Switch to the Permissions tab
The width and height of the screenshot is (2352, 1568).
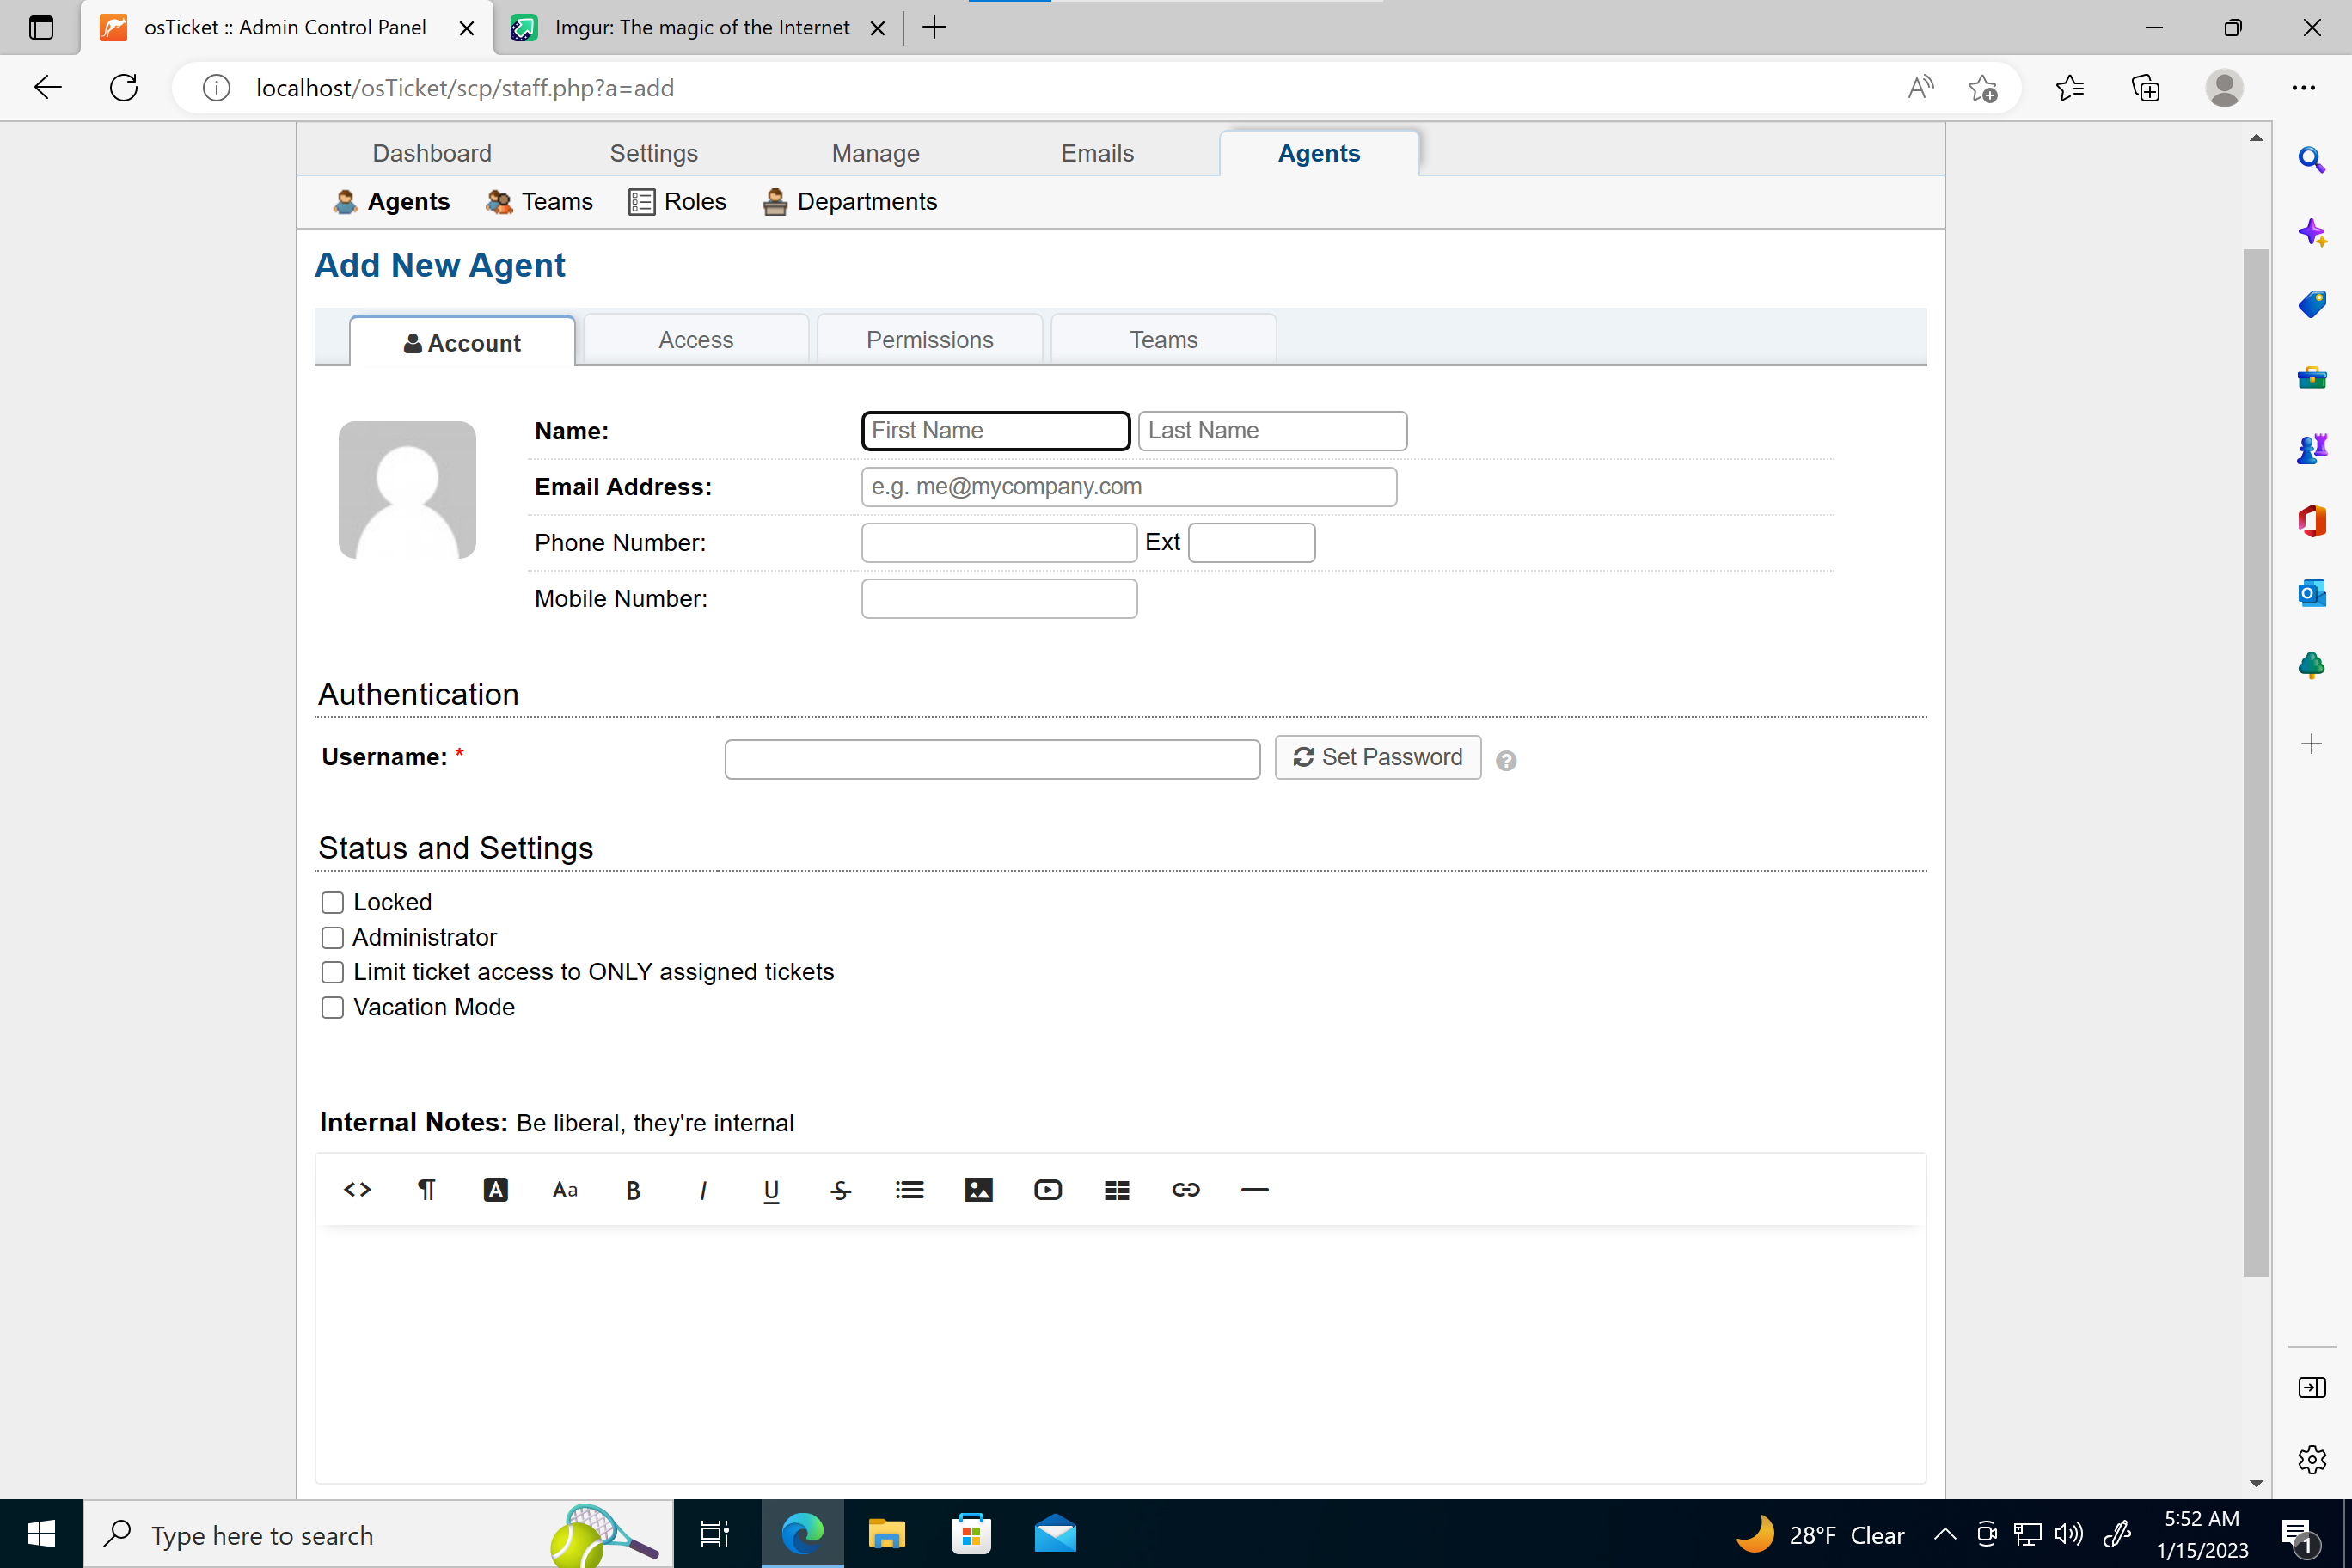[929, 340]
